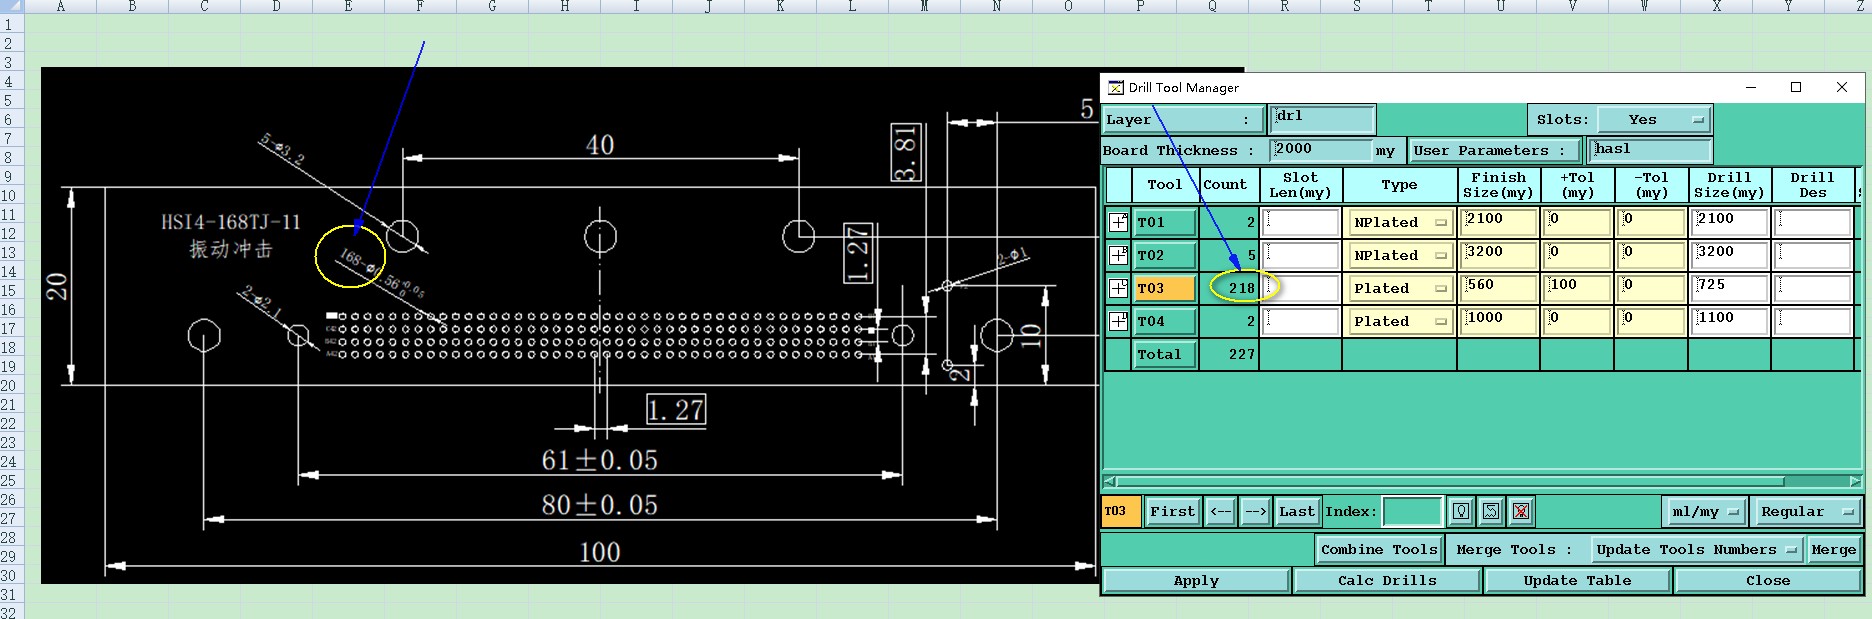This screenshot has width=1872, height=619.
Task: Click the middle icon next to Index field
Action: click(1491, 511)
